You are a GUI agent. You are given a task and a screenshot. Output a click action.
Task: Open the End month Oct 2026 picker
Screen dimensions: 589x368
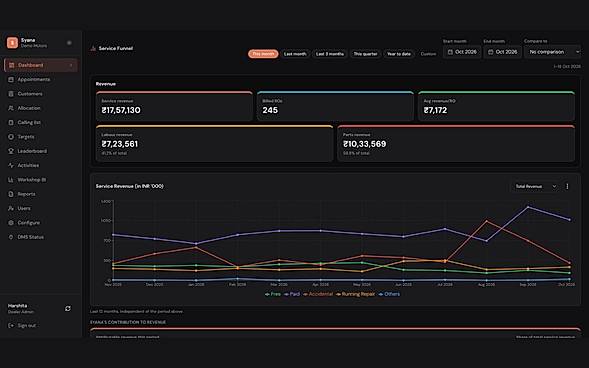click(503, 52)
